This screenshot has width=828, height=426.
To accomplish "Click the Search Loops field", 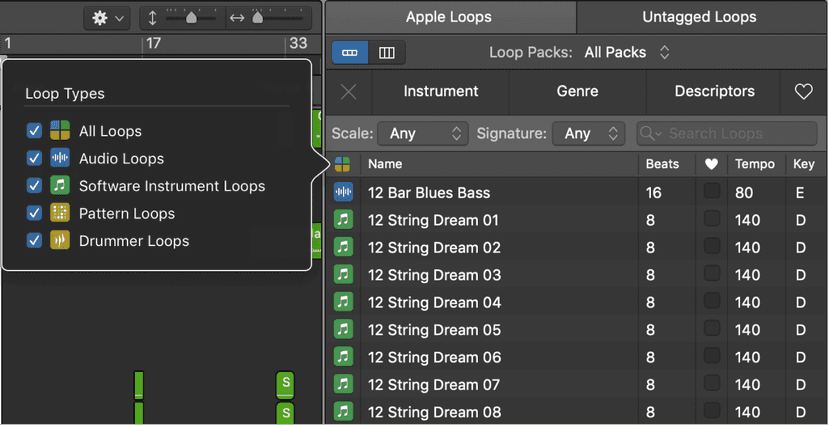I will coord(727,134).
